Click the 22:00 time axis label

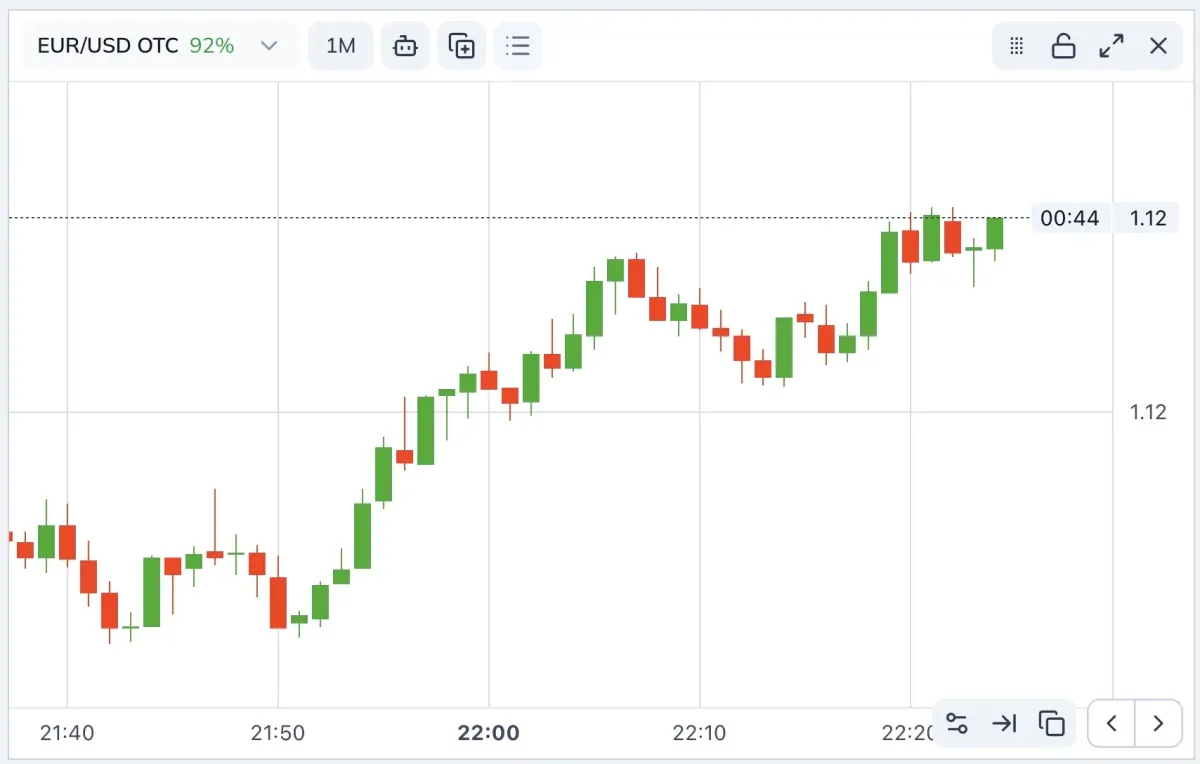(x=489, y=733)
